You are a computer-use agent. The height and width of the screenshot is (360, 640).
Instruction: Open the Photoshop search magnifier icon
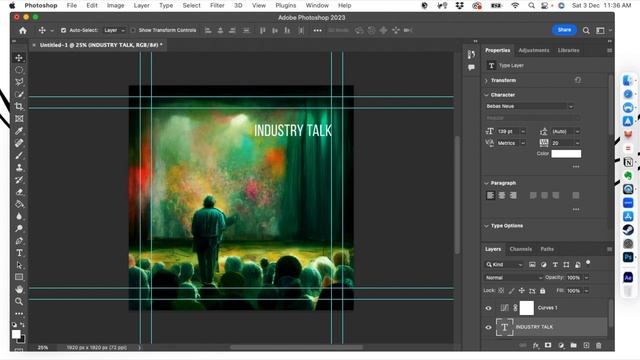point(586,30)
